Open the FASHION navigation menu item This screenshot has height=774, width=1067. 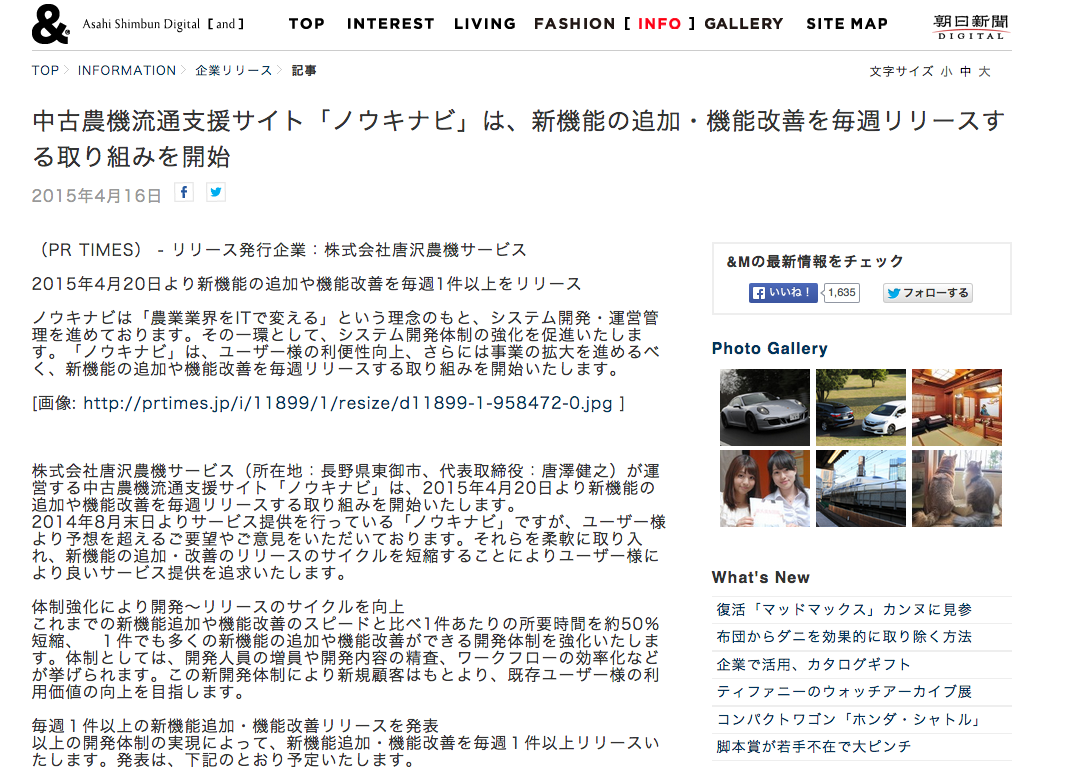[x=575, y=24]
